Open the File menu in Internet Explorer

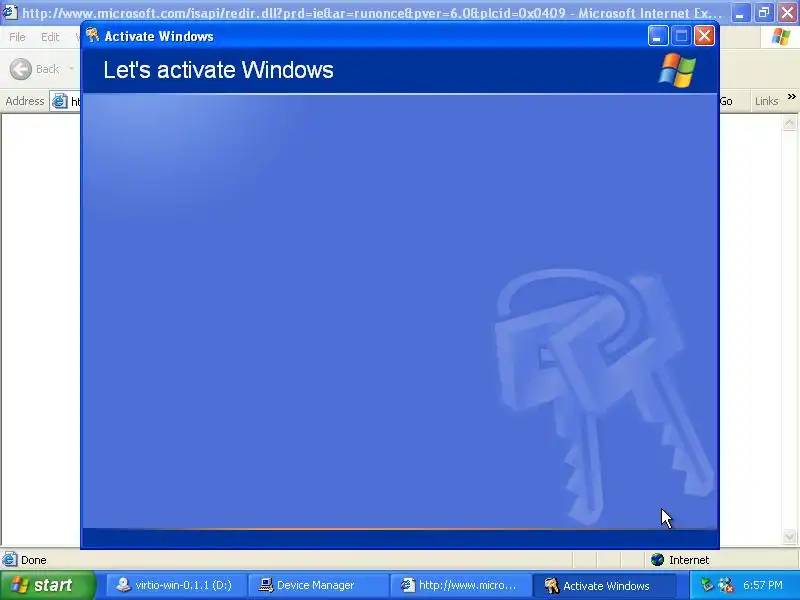[17, 37]
